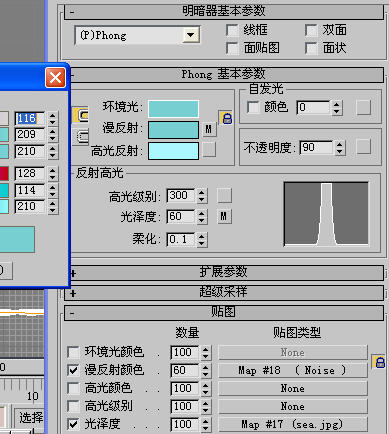
Task: Click the blank map button beside 高光级别 300
Action: pos(224,195)
